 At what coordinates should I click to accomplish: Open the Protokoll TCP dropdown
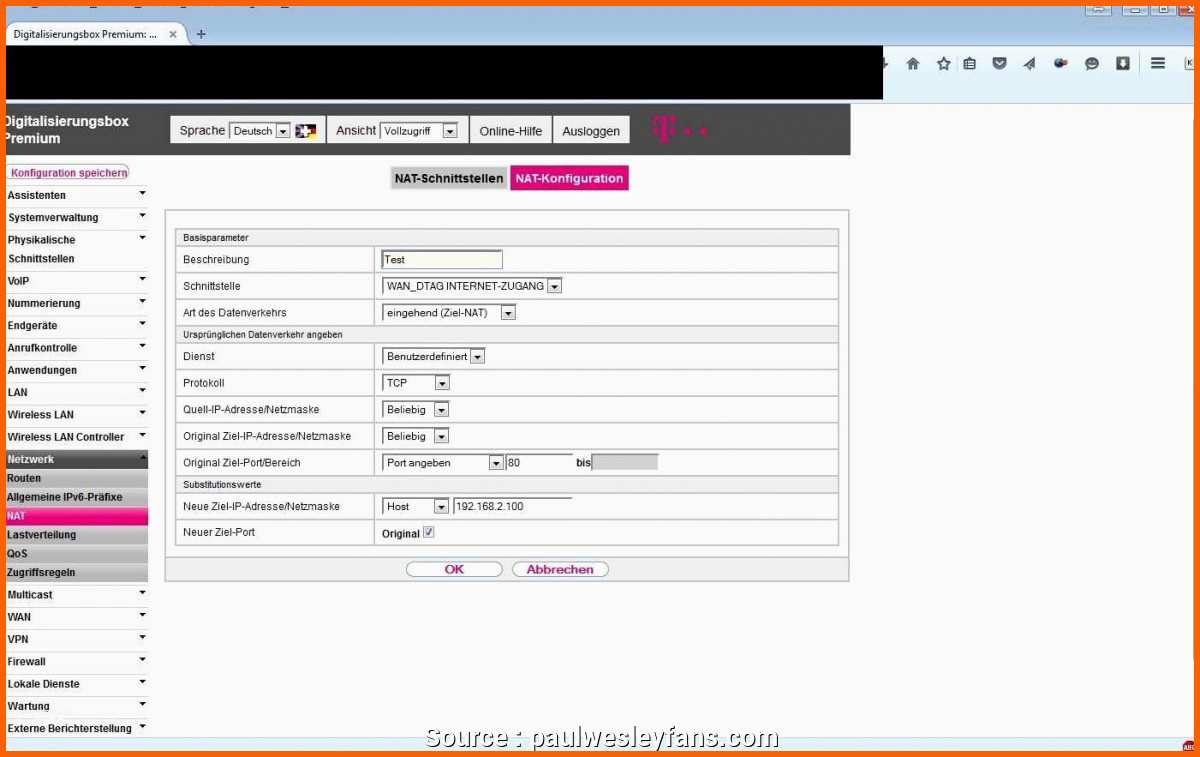(416, 383)
